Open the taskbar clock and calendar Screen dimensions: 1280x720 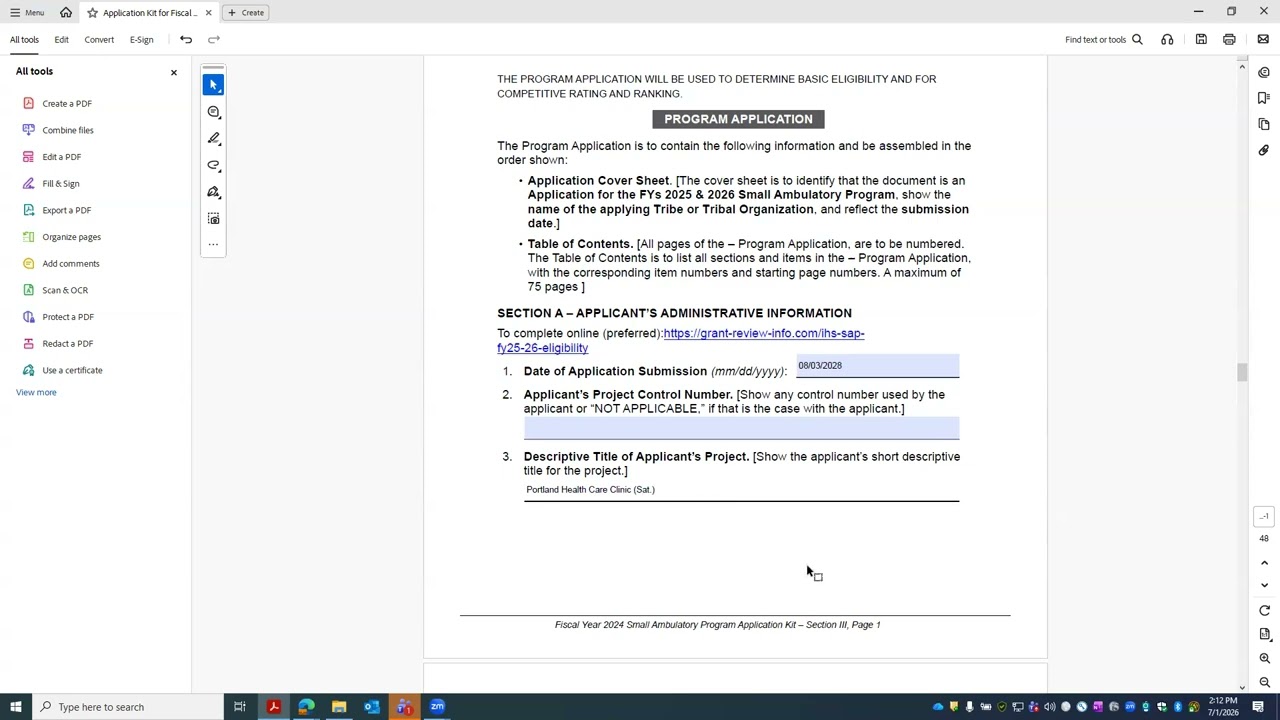pos(1222,707)
